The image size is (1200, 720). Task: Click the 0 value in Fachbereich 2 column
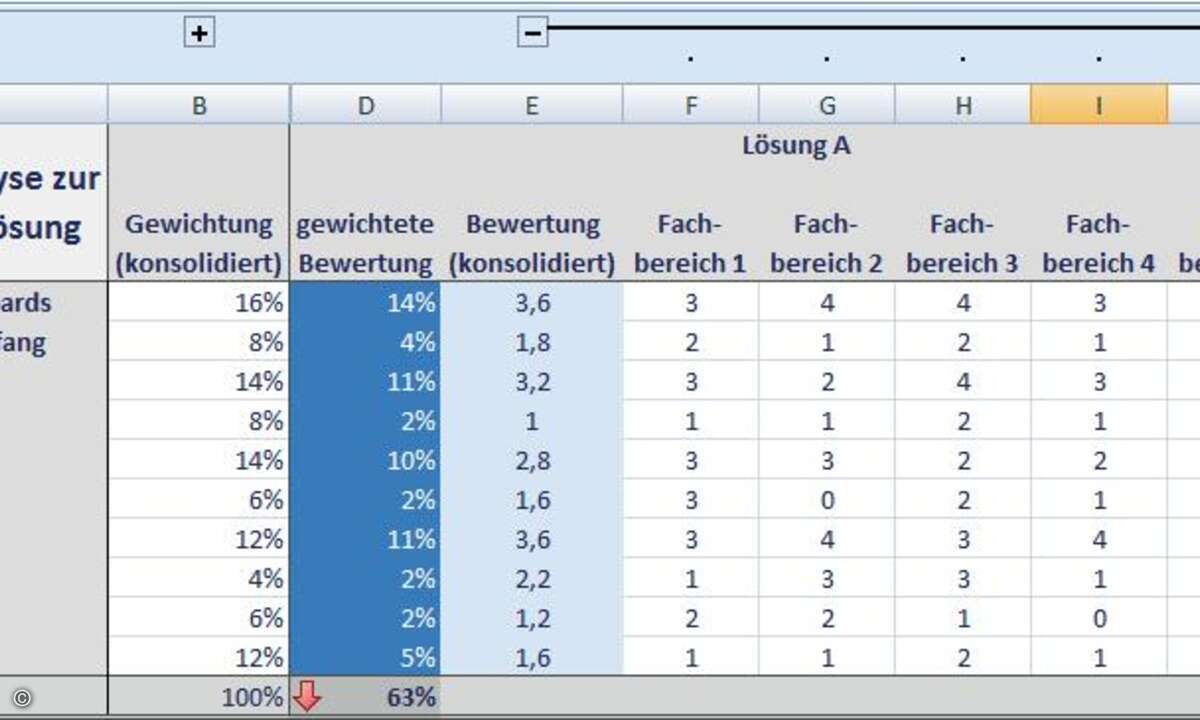pyautogui.click(x=826, y=499)
